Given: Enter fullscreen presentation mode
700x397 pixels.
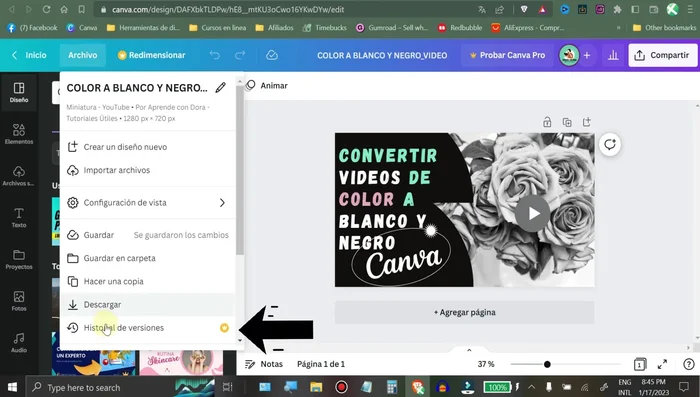Looking at the screenshot, I should (662, 364).
